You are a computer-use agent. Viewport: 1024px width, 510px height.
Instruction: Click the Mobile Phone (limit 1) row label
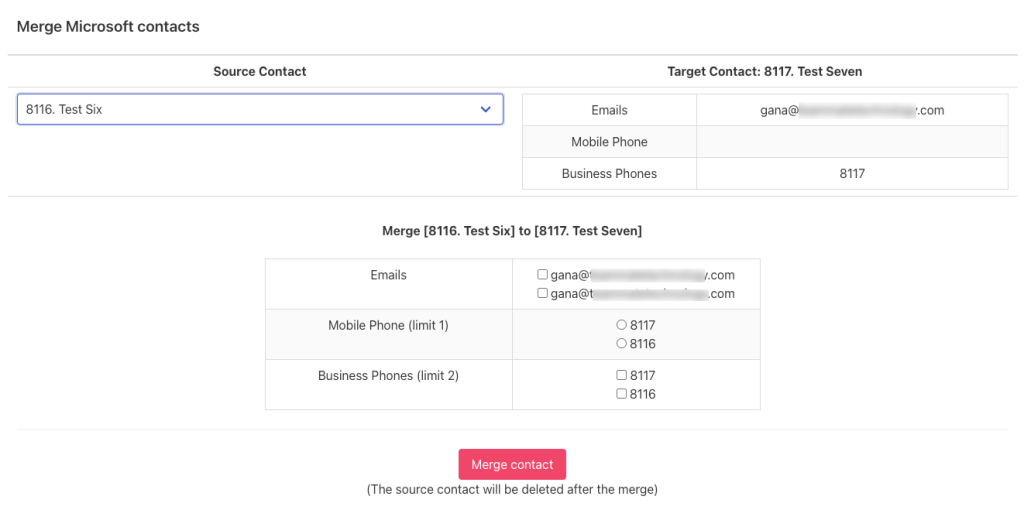click(x=389, y=325)
